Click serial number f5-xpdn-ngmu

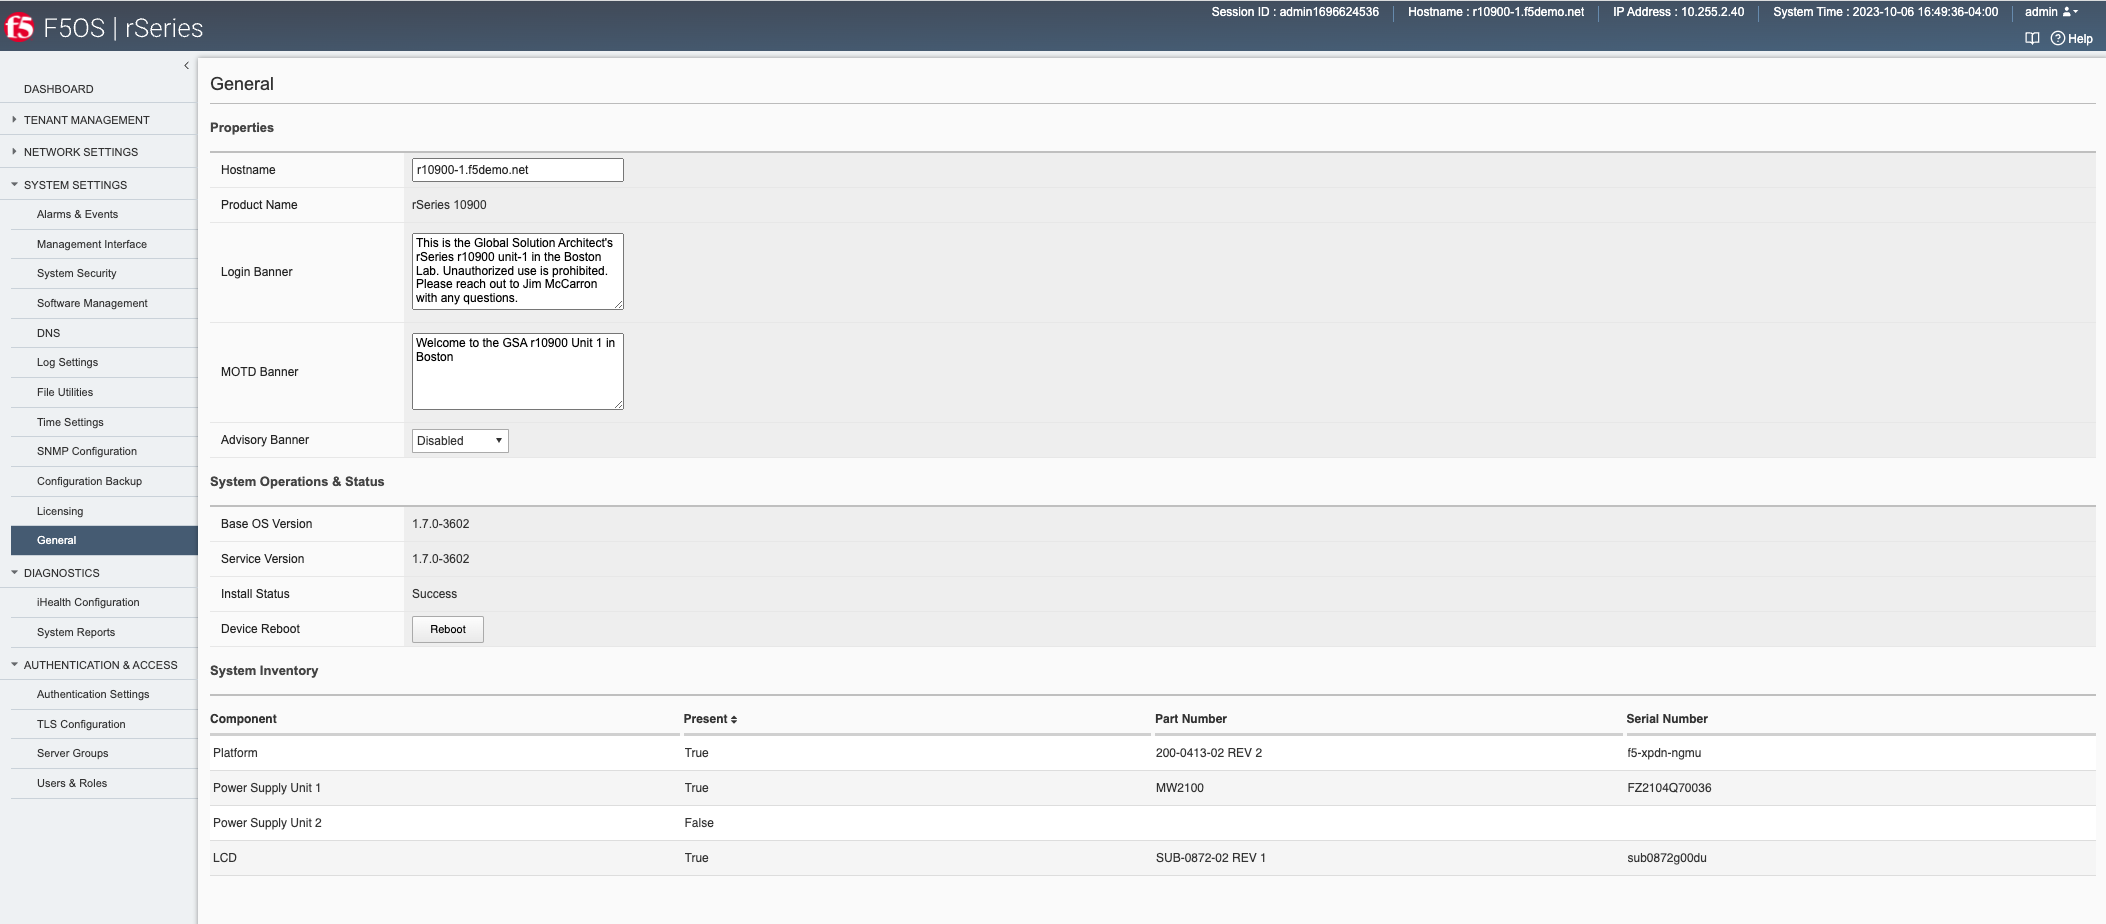click(1664, 753)
